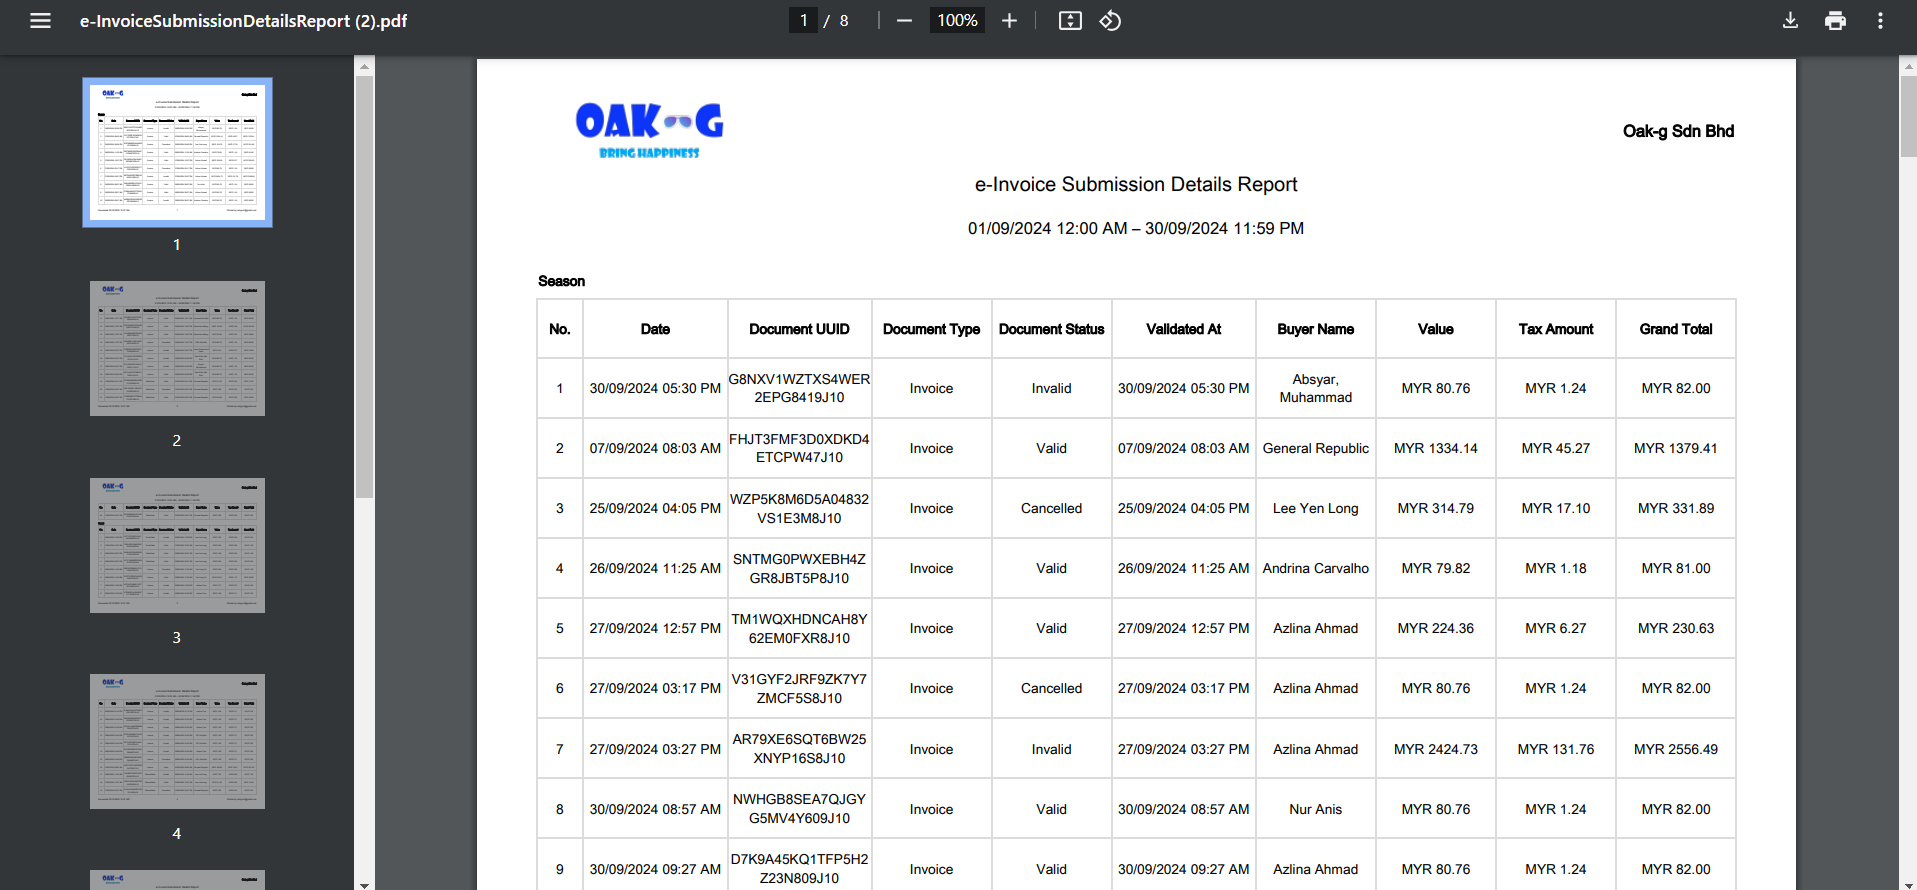Screen dimensions: 1917x890
Task: Click 'Cancelled' status in row 3
Action: [x=1051, y=508]
